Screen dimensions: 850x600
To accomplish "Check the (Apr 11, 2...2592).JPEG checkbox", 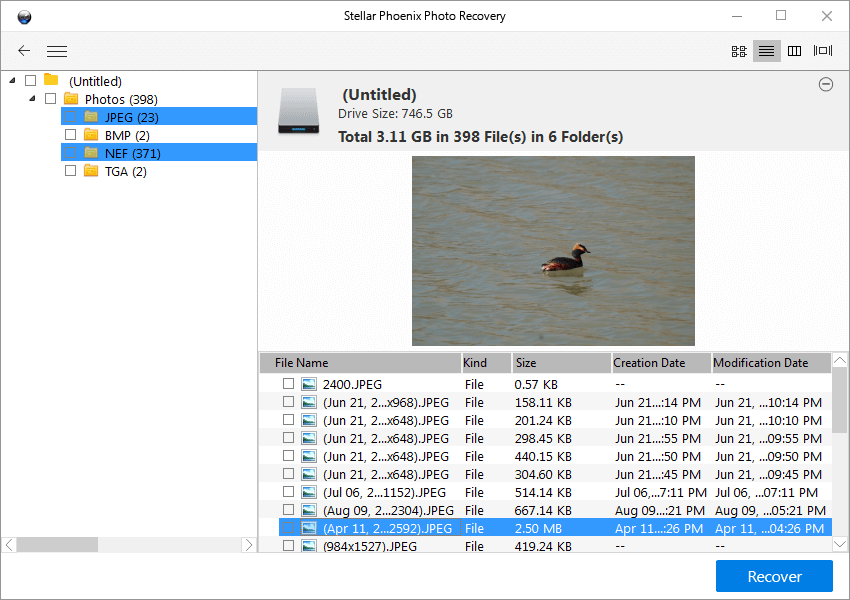I will pyautogui.click(x=288, y=527).
